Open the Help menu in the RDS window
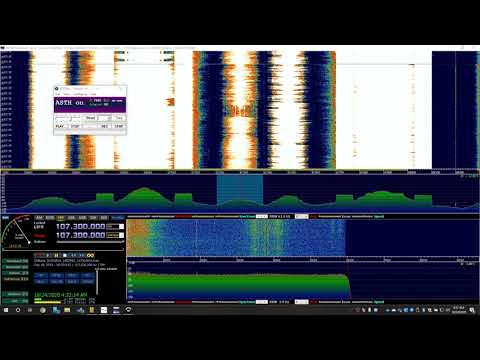Image resolution: width=480 pixels, height=360 pixels. pos(93,94)
